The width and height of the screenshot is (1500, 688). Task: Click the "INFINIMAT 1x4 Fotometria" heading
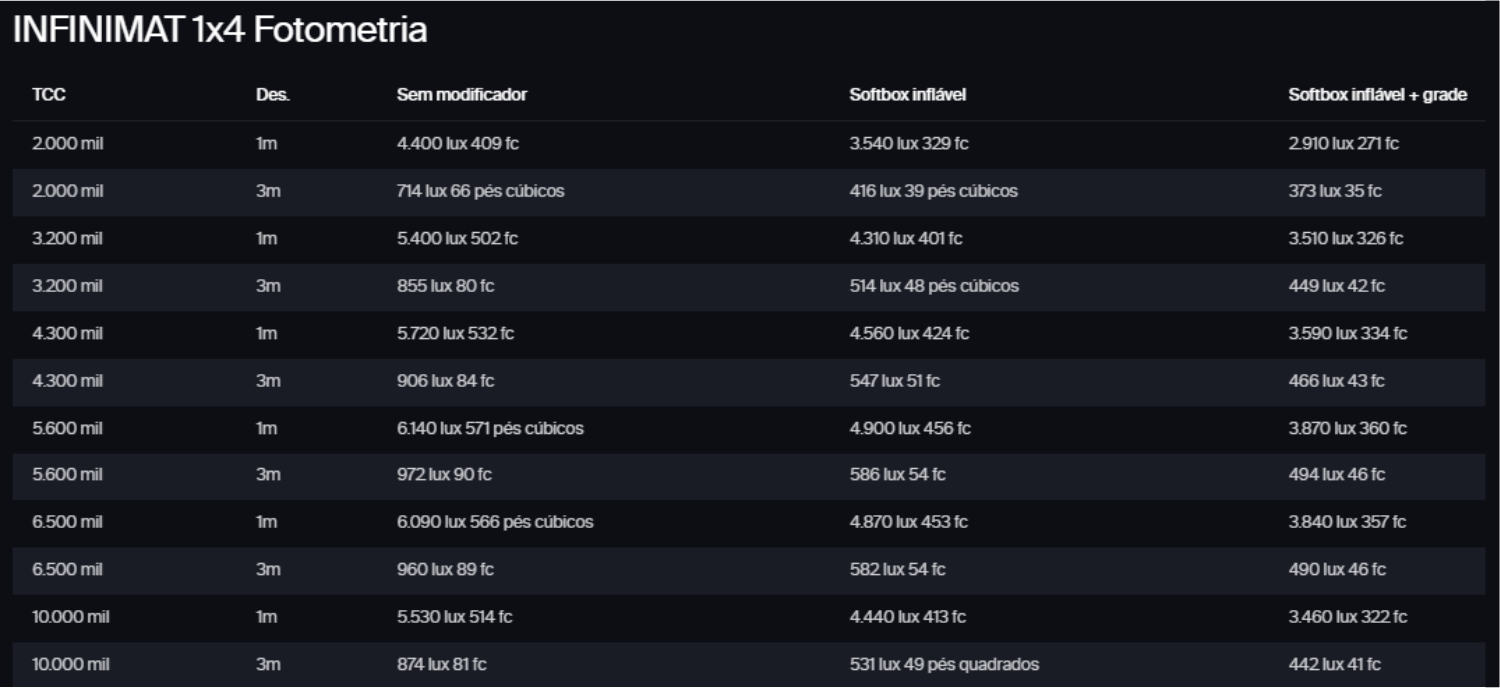220,31
